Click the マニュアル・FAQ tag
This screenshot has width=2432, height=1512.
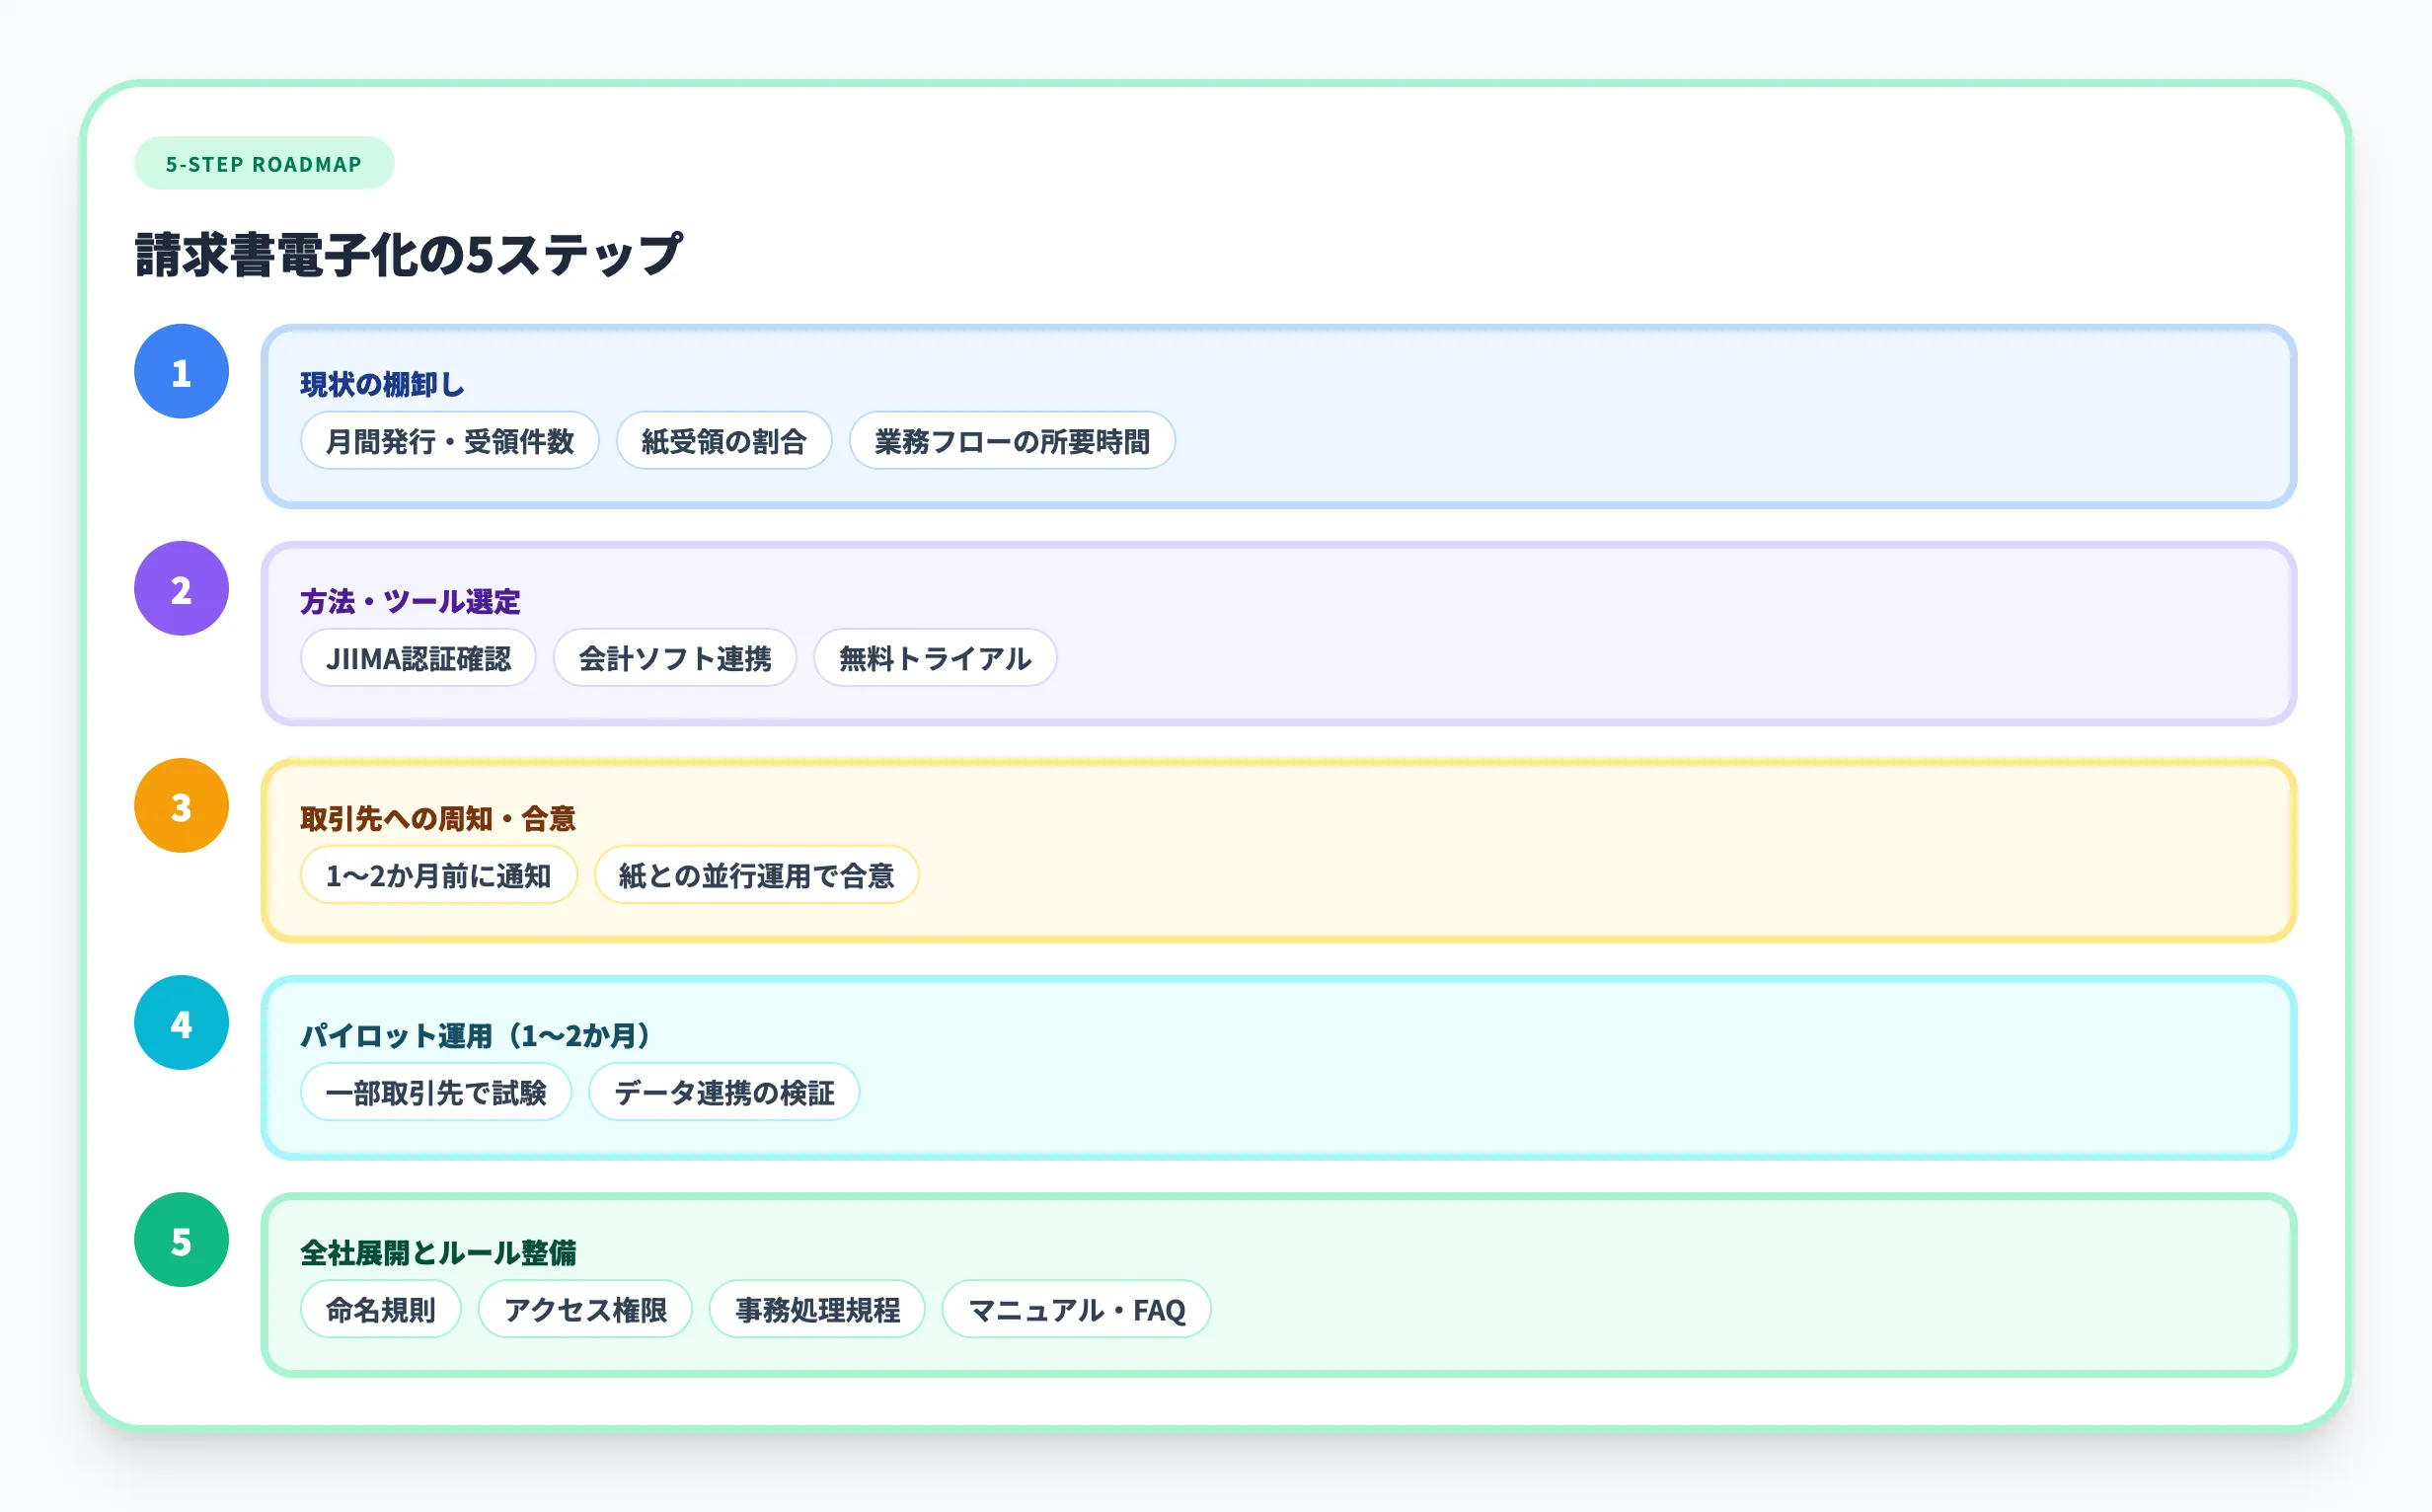pyautogui.click(x=1076, y=1309)
